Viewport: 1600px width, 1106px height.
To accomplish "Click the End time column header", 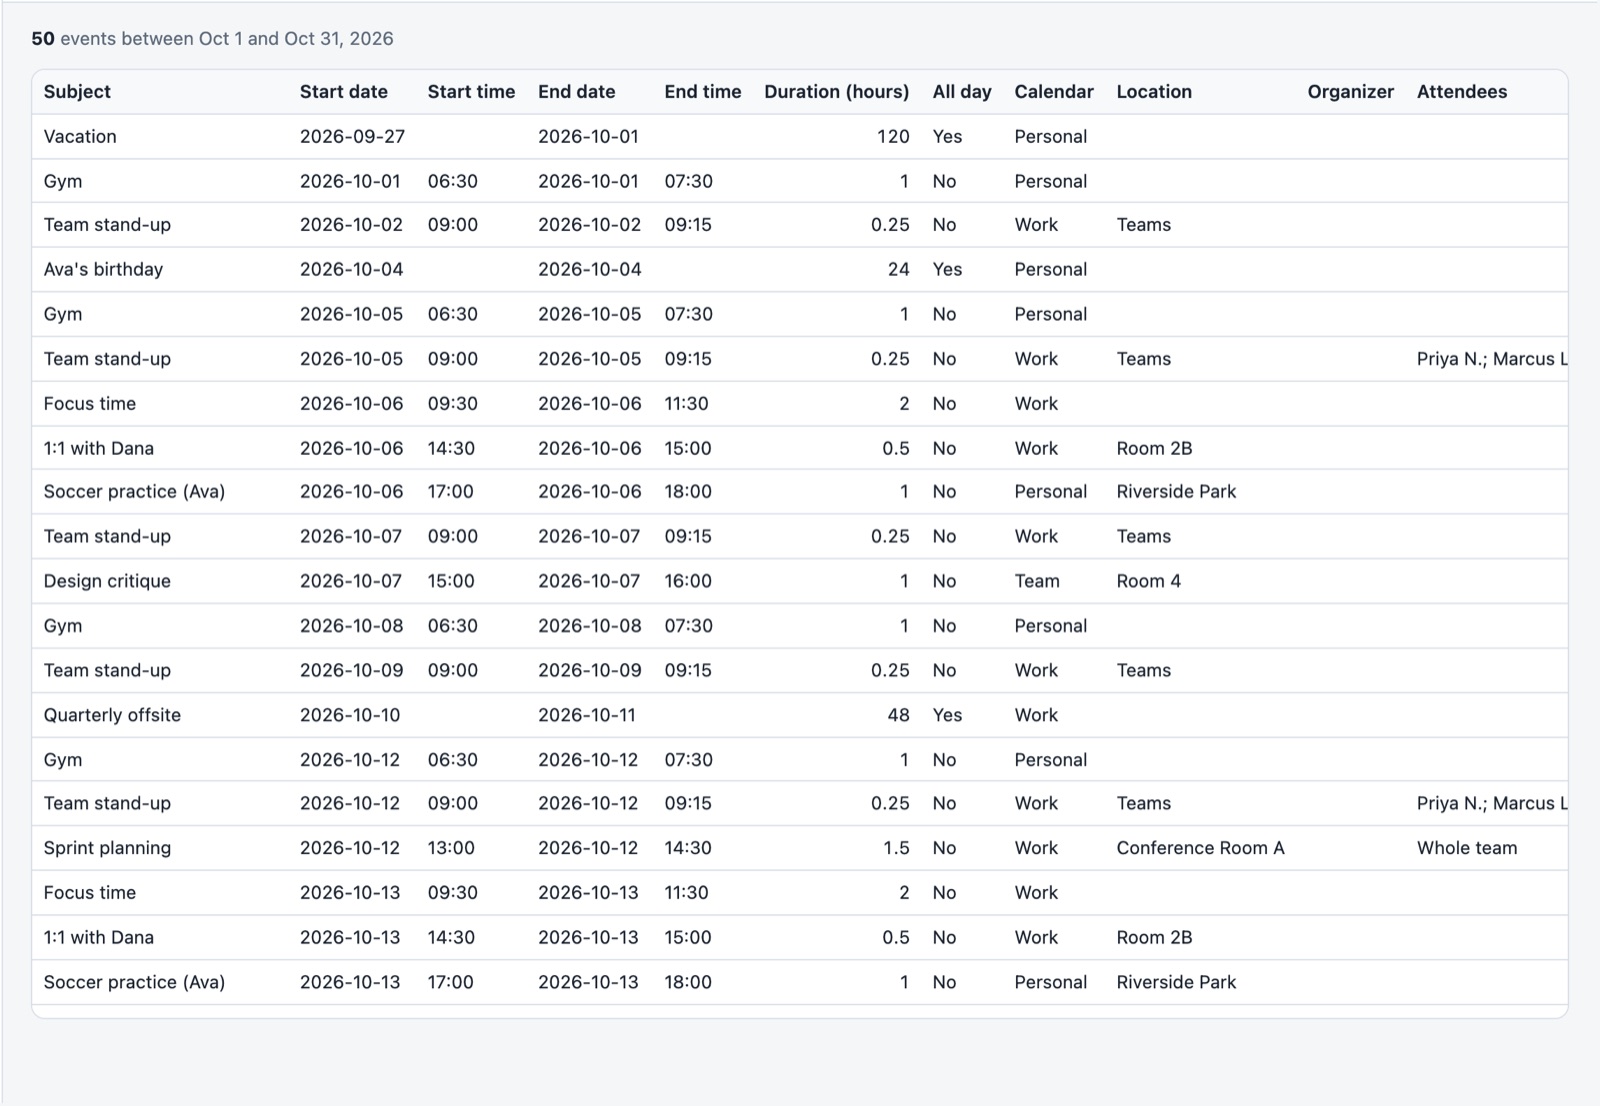I will point(703,92).
